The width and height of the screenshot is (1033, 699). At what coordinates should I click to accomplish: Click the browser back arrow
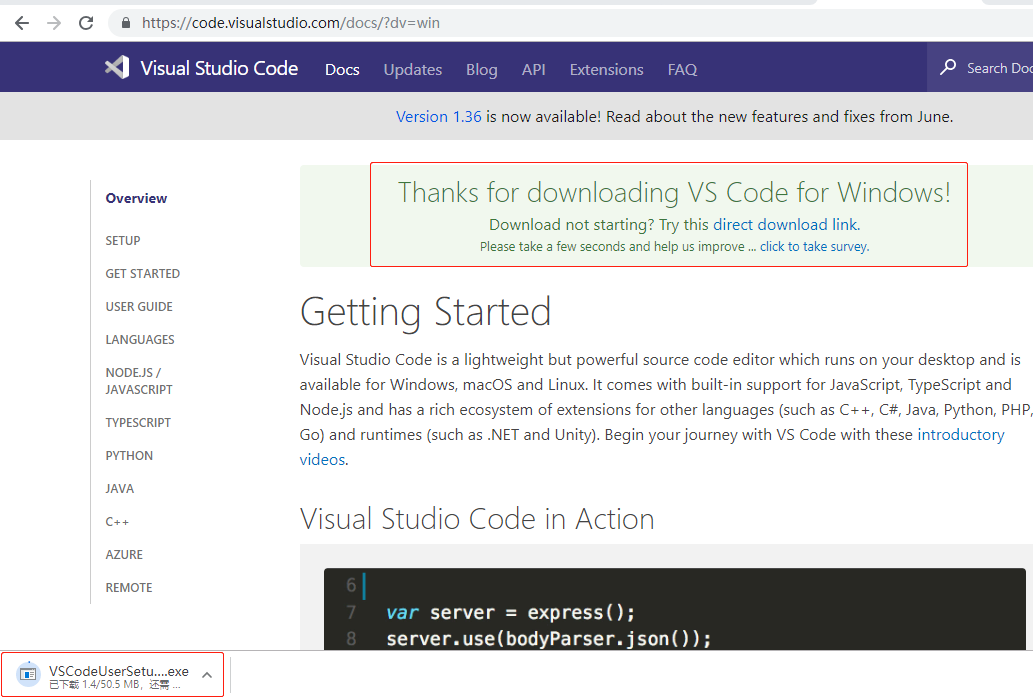pos(22,23)
